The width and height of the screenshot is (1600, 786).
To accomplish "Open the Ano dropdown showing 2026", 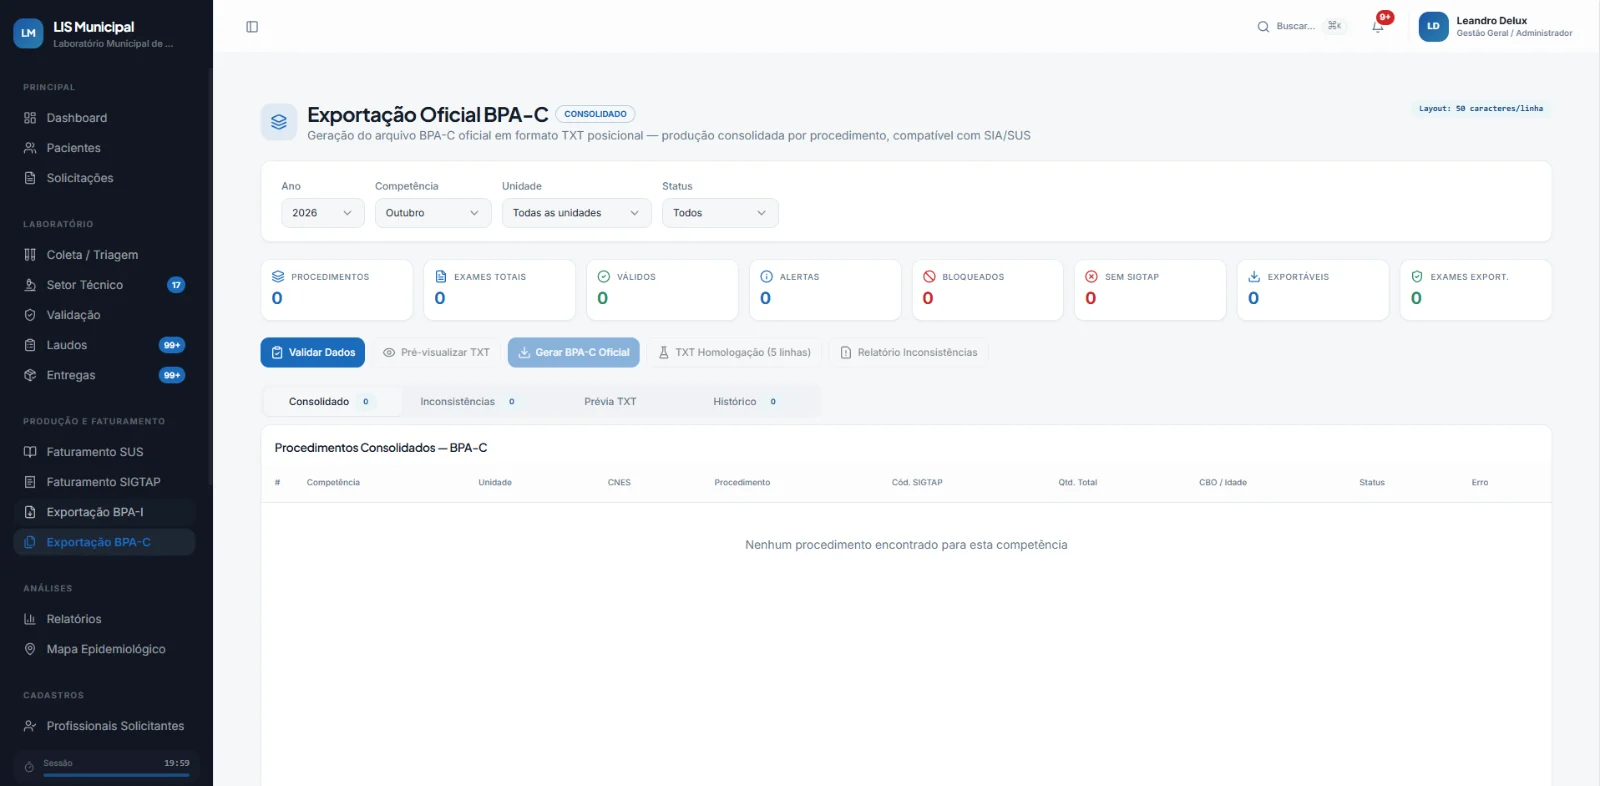I will click(323, 213).
